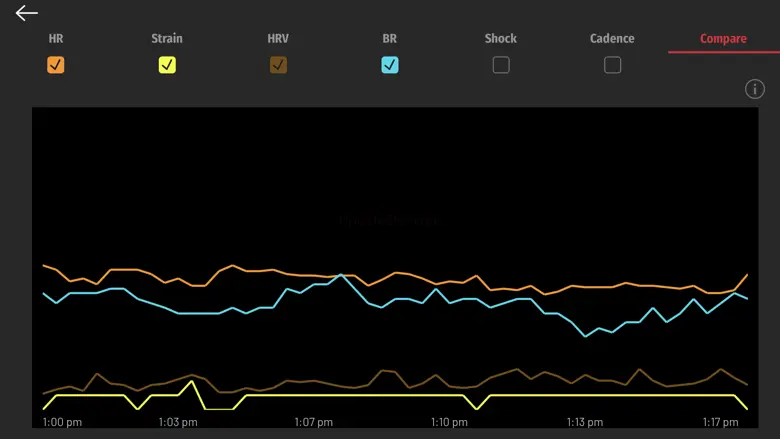
Task: Uncheck the orange HR checkbox
Action: click(x=56, y=65)
